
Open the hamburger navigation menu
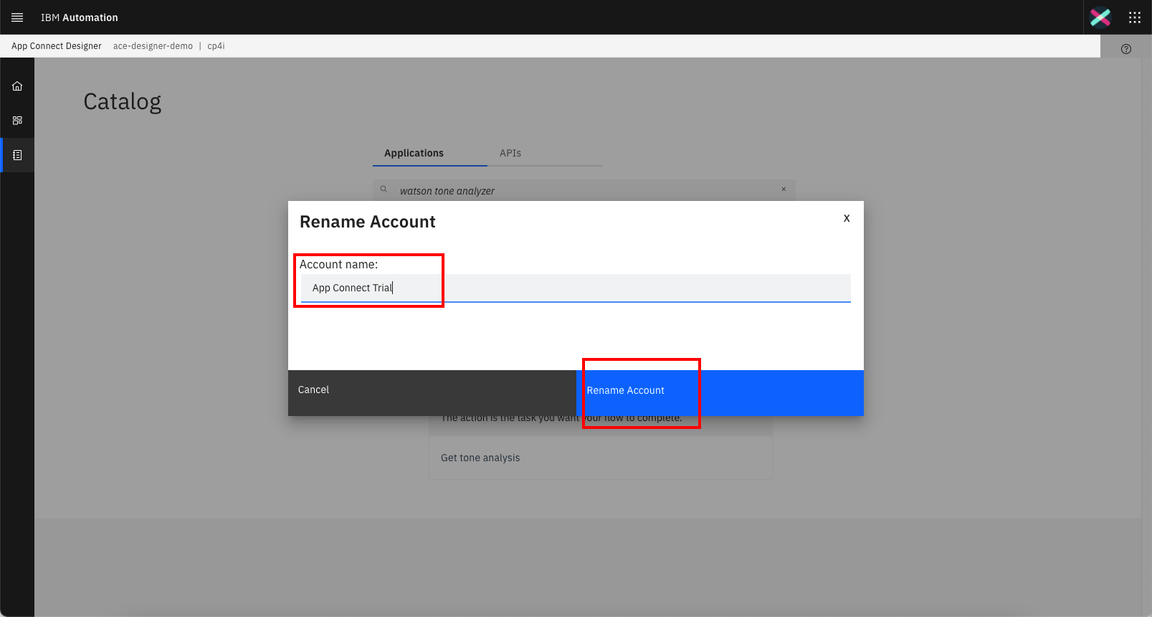pos(17,17)
